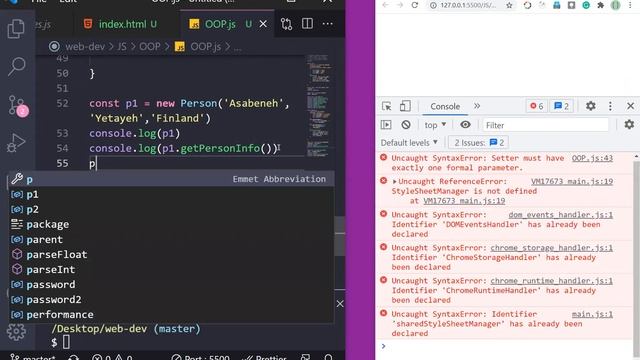The image size is (640, 360).
Task: Click the sync changes status icon
Action: (x=74, y=357)
